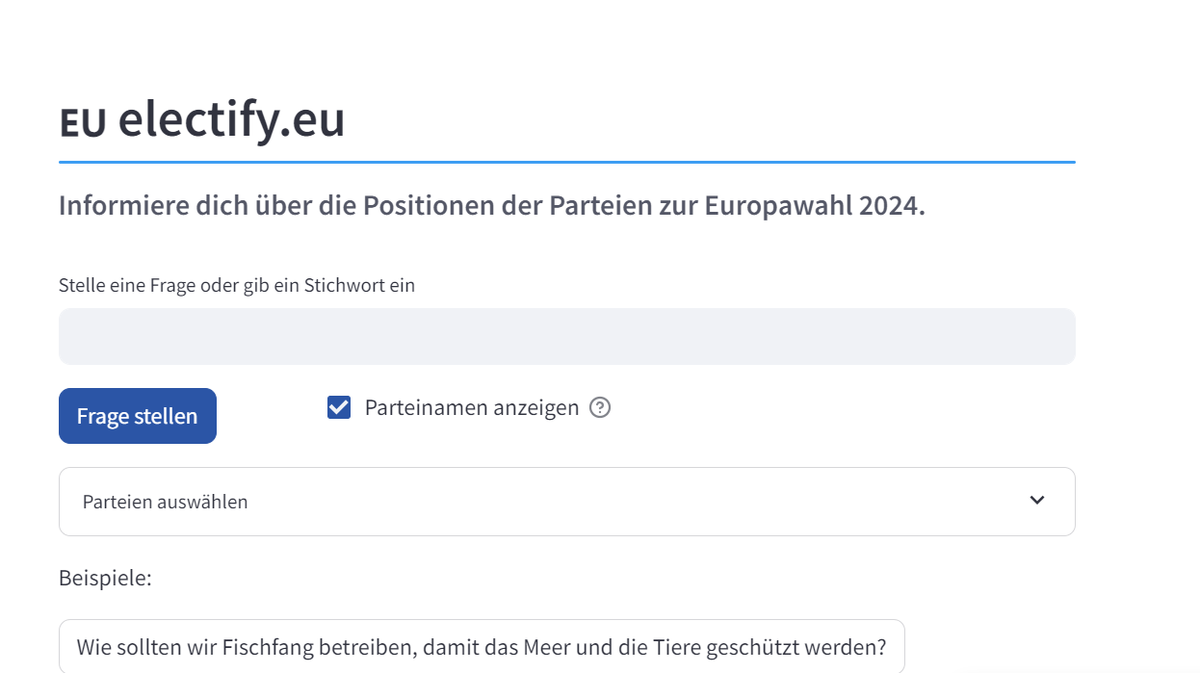Viewport: 1200px width, 673px height.
Task: Click the Europawahl 2024 subtitle text
Action: pos(492,206)
